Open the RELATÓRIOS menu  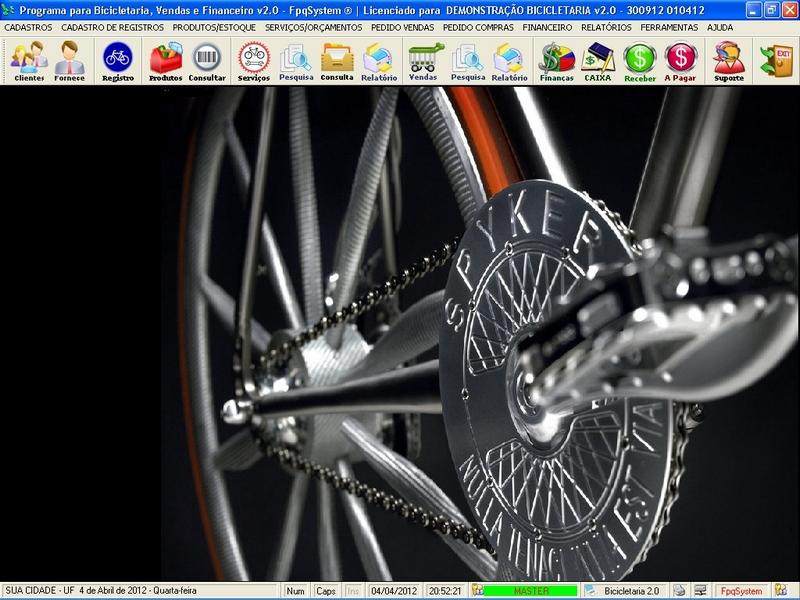coord(606,28)
